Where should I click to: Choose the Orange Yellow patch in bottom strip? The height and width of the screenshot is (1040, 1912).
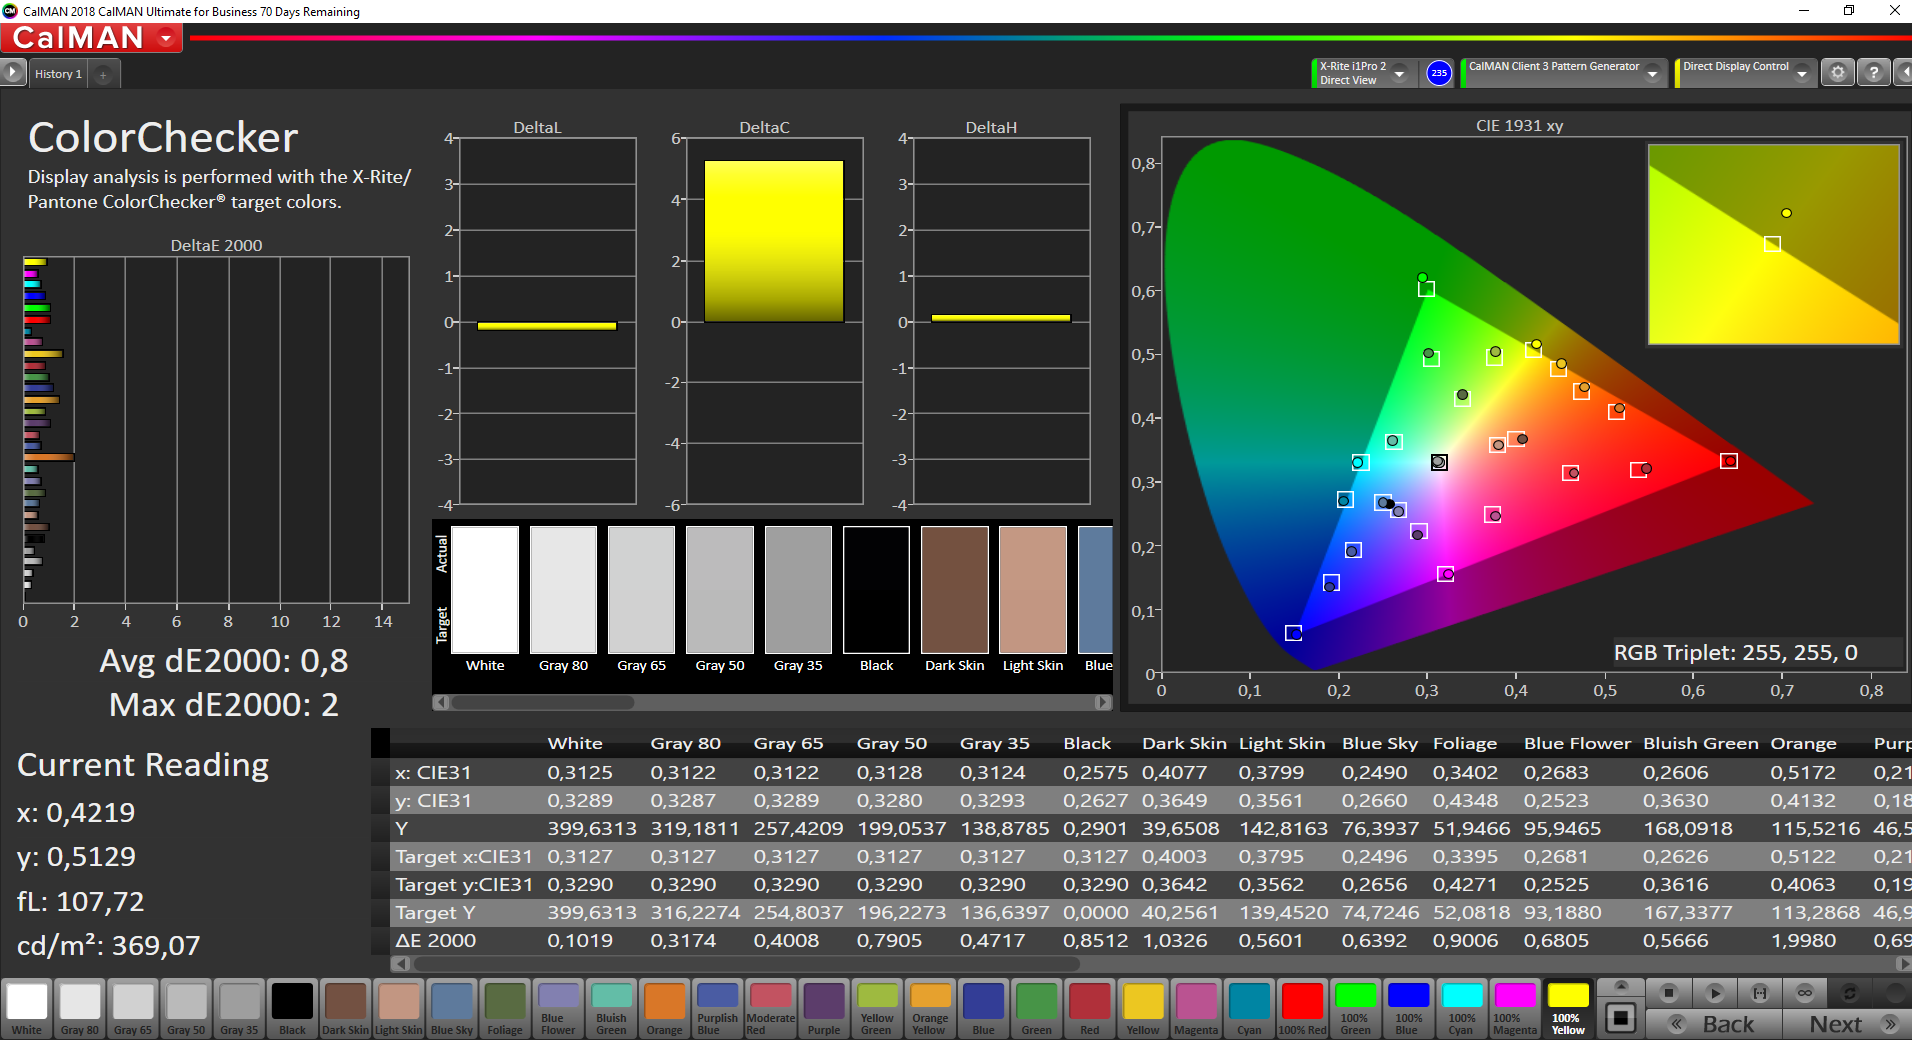[x=930, y=1008]
